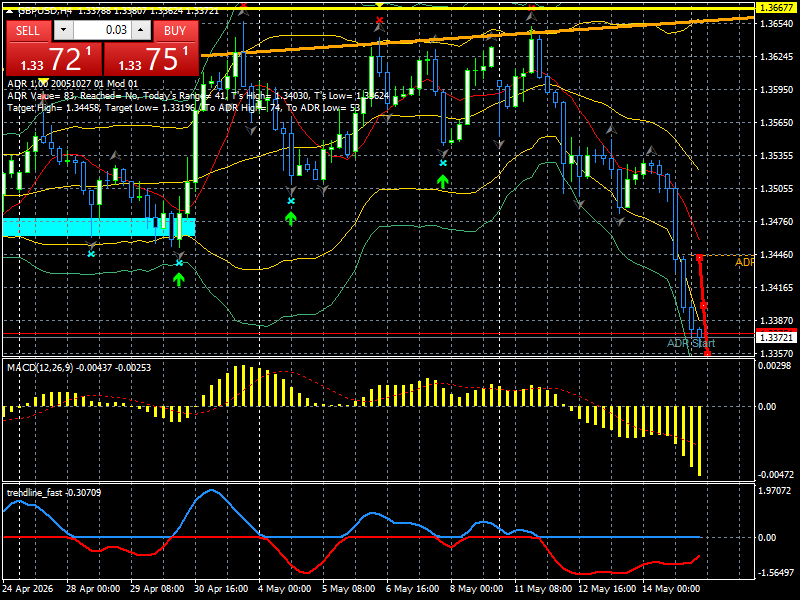Click the 11 May 08:00 time label

click(x=543, y=588)
